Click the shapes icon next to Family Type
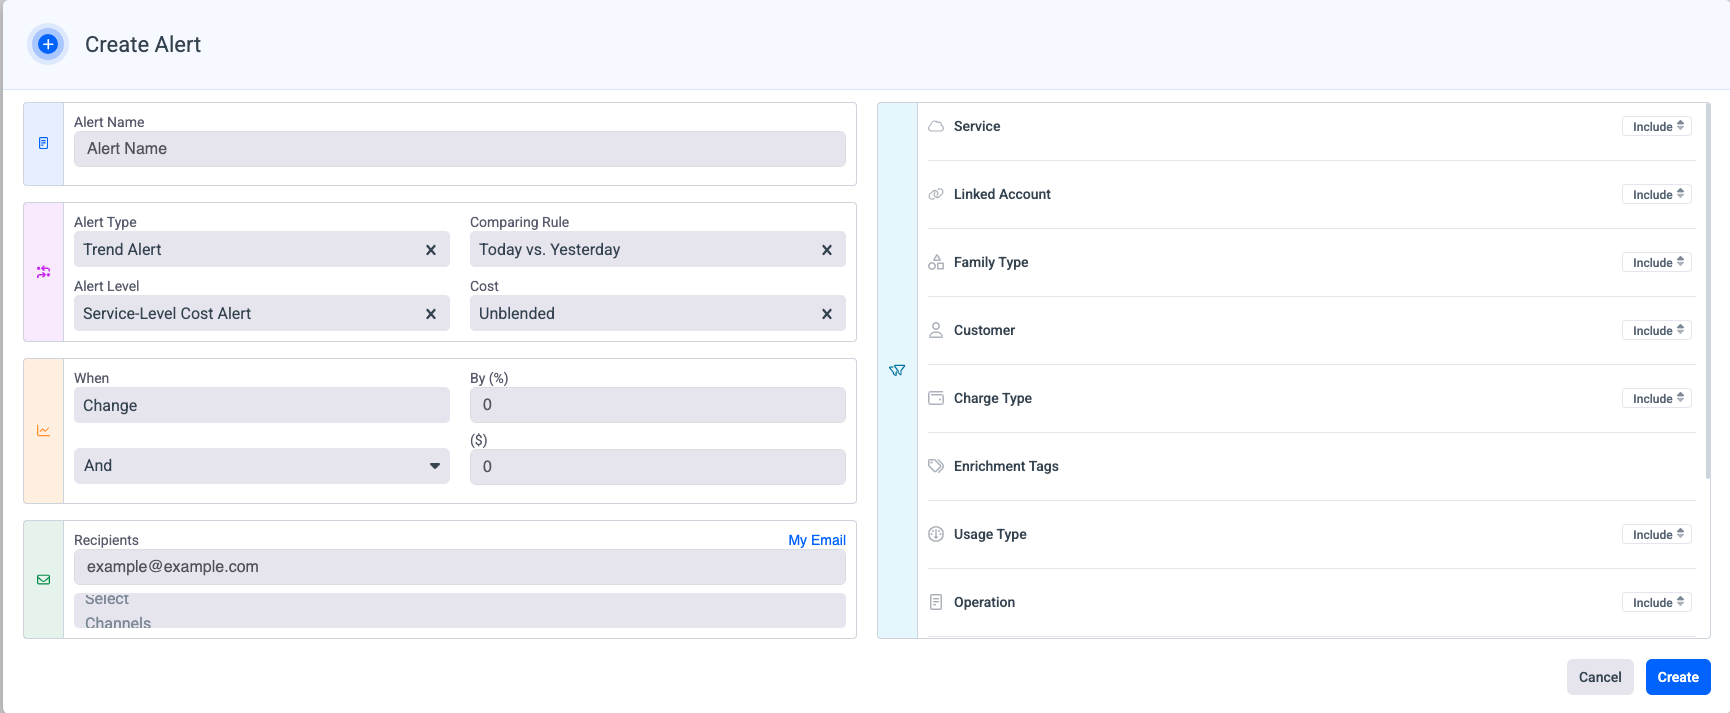Viewport: 1730px width, 713px height. pos(936,263)
